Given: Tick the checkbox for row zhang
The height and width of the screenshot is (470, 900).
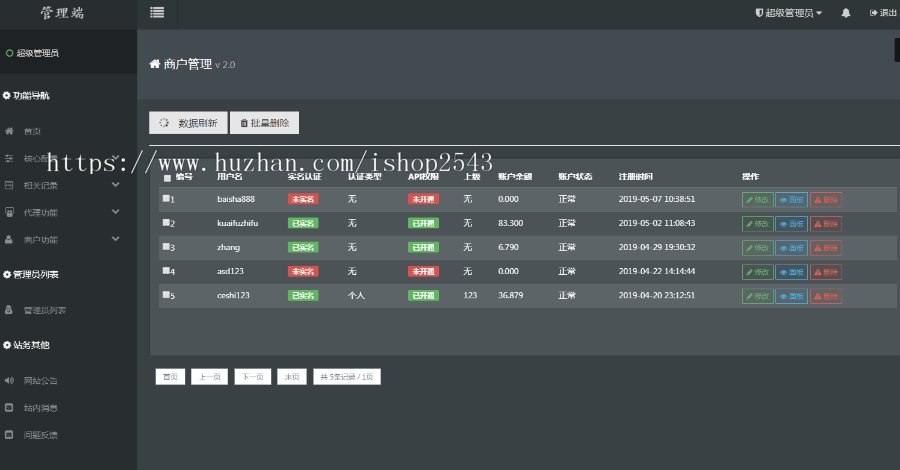Looking at the screenshot, I should [x=166, y=246].
